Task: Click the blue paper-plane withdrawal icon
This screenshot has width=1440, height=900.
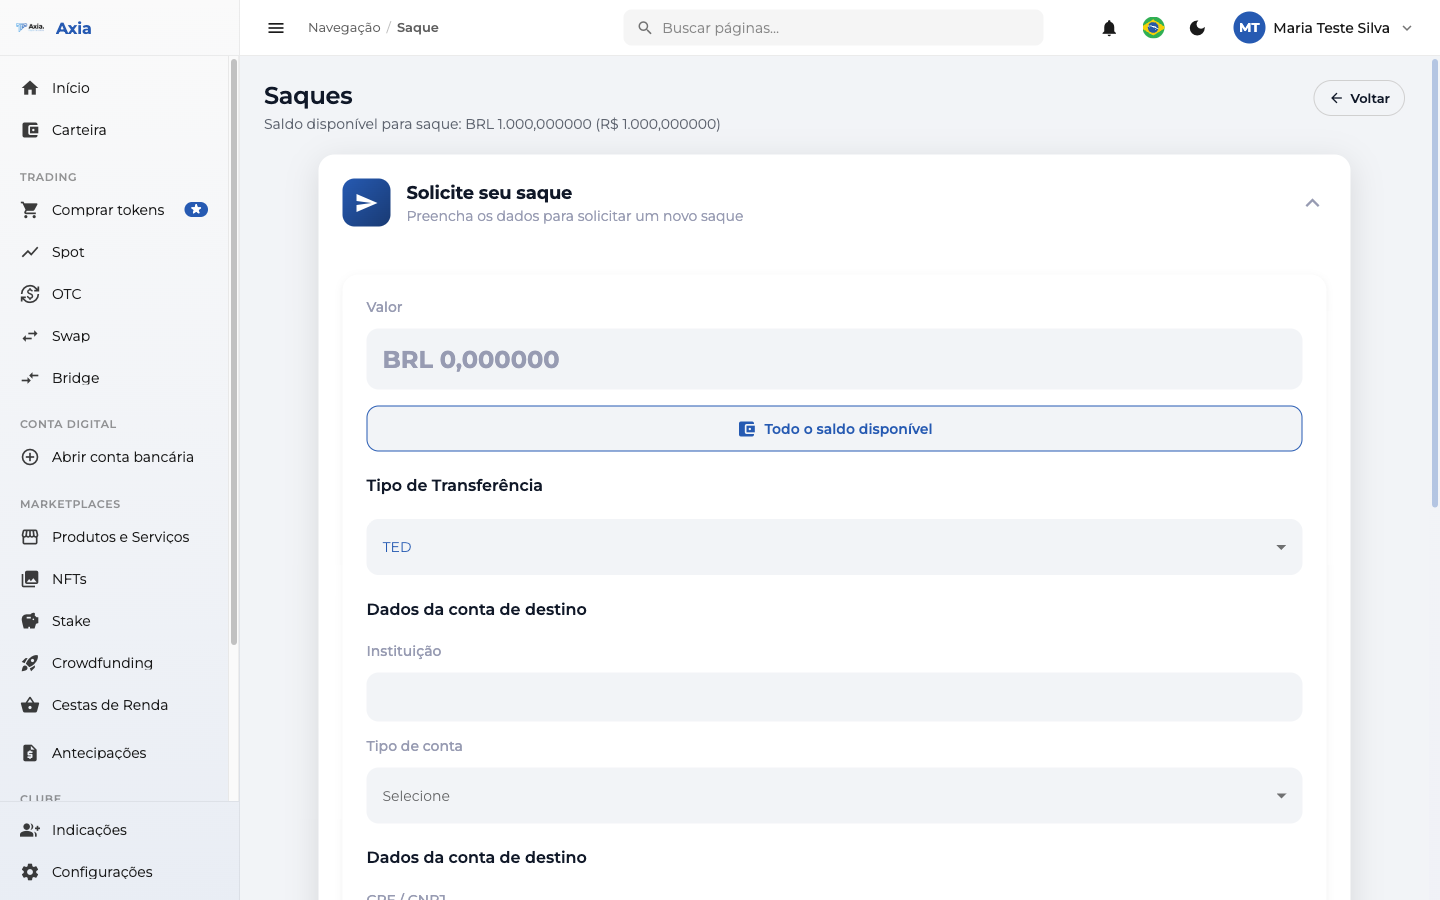Action: coord(366,203)
